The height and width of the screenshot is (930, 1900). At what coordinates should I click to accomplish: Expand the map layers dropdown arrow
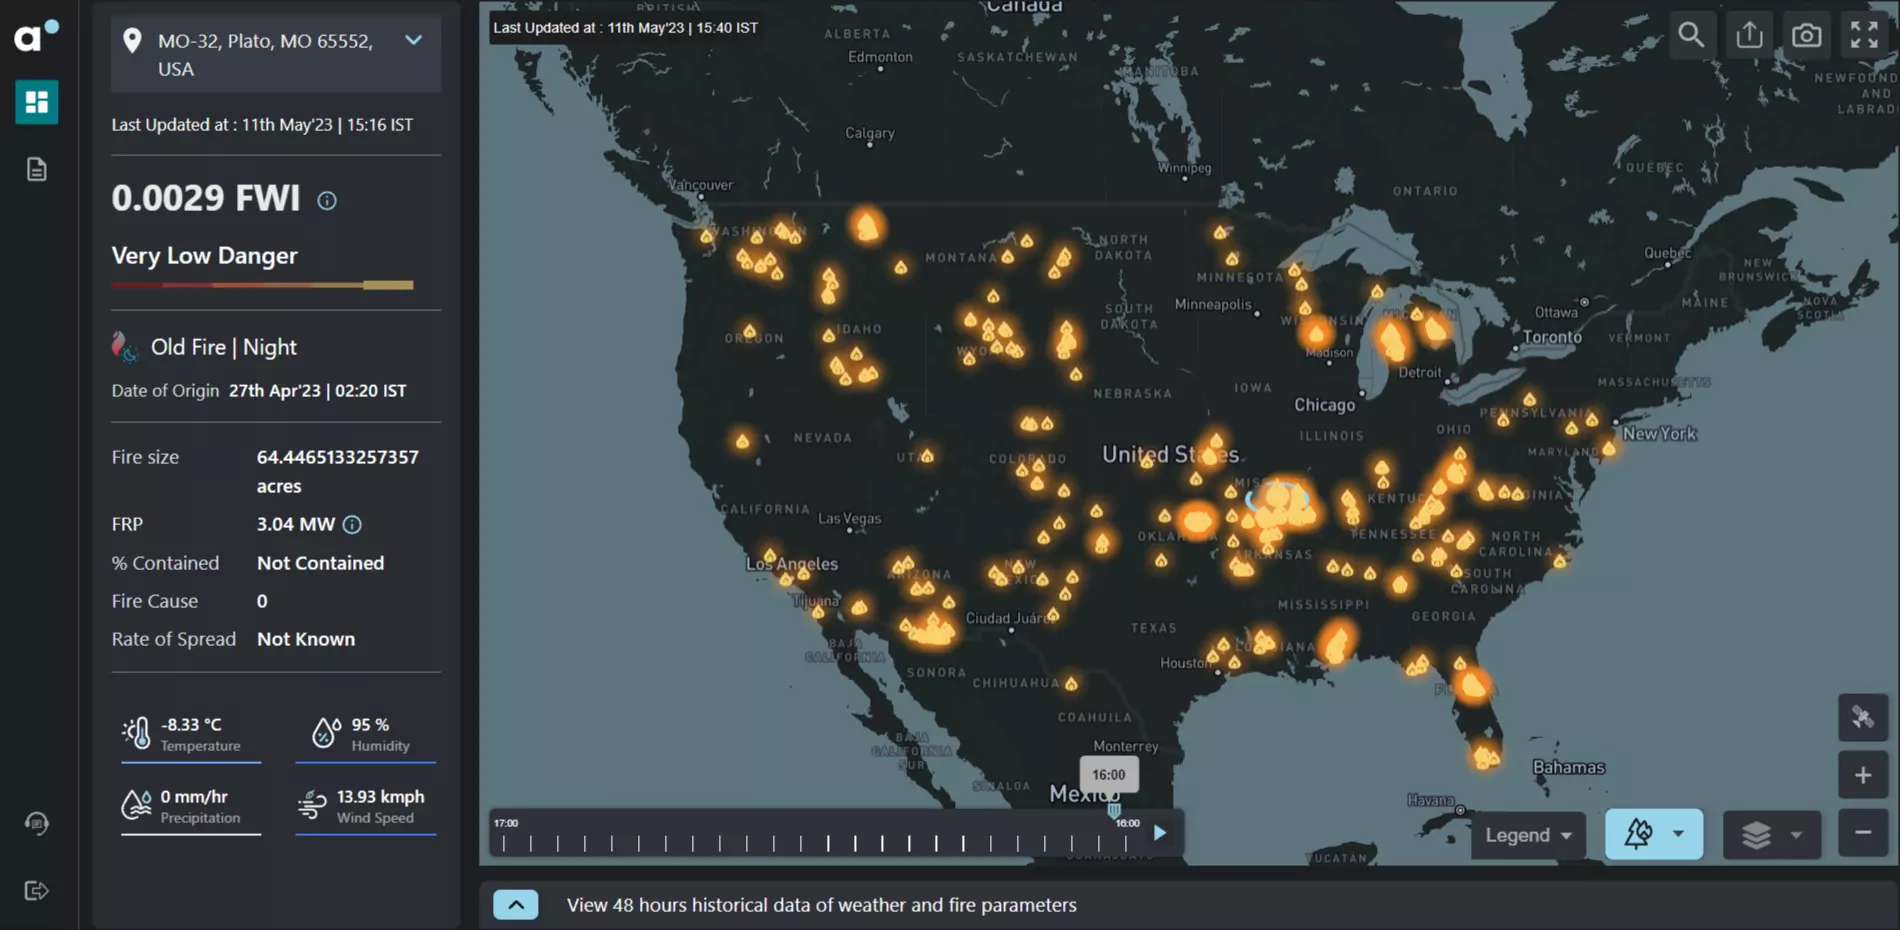point(1796,834)
